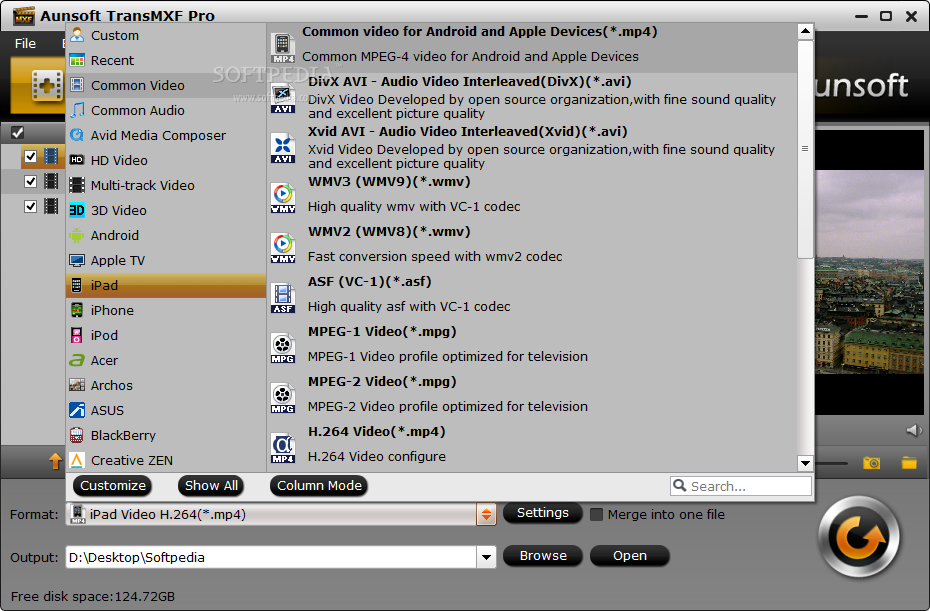Start conversion with the round orange arrow button
The height and width of the screenshot is (611, 930).
(x=859, y=537)
